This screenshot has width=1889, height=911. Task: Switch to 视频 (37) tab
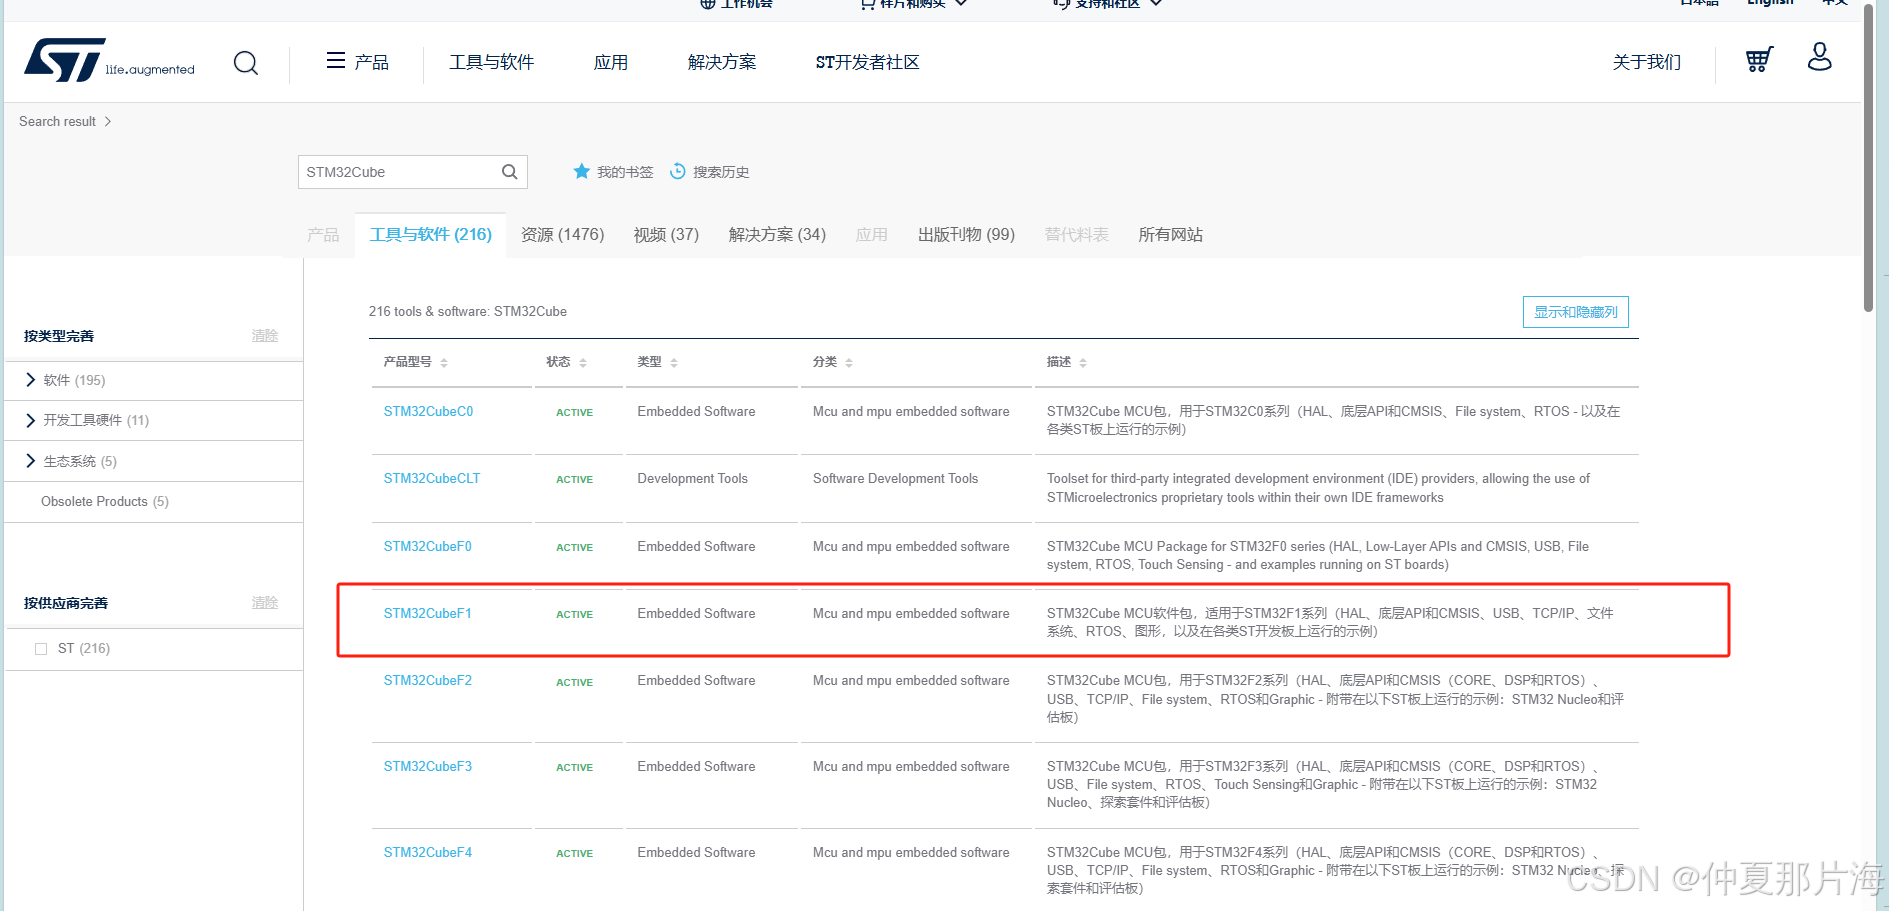click(x=666, y=235)
